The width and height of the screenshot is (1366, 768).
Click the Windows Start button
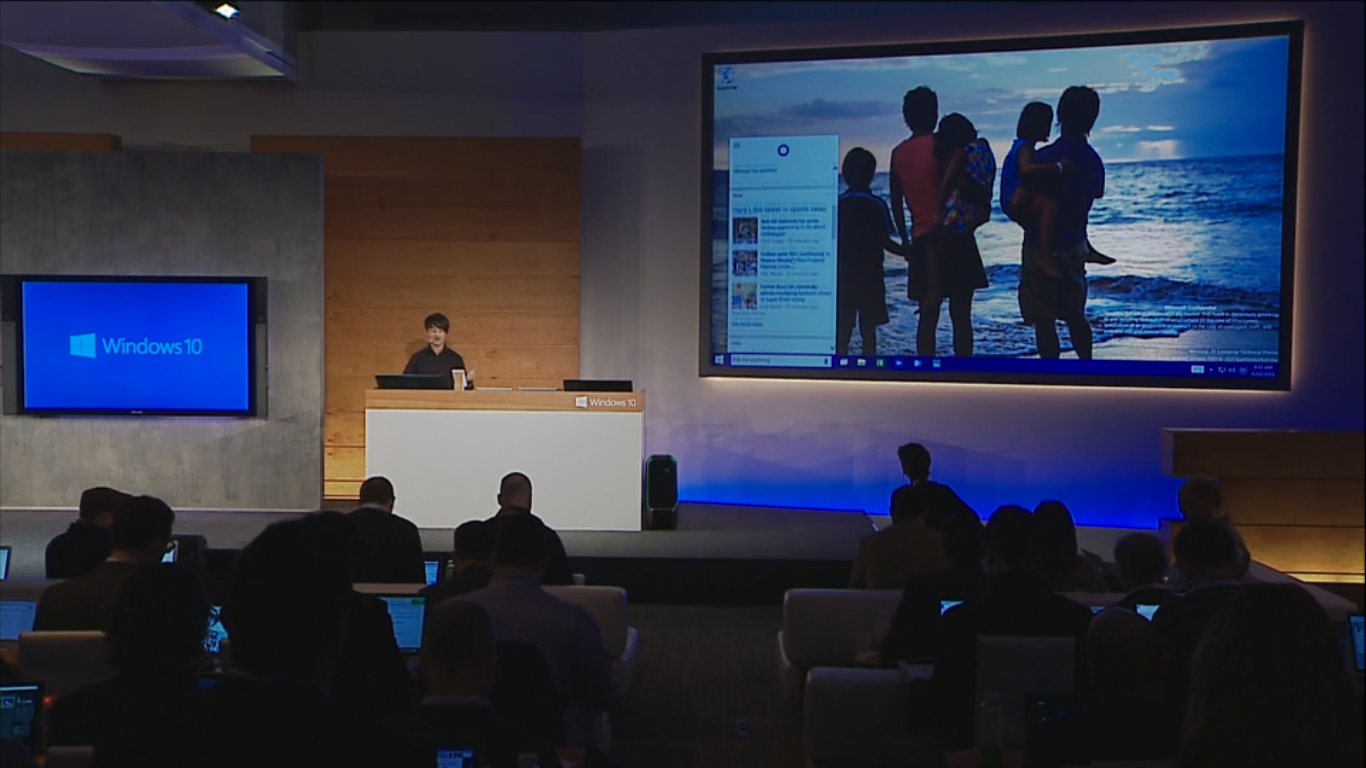tap(718, 359)
